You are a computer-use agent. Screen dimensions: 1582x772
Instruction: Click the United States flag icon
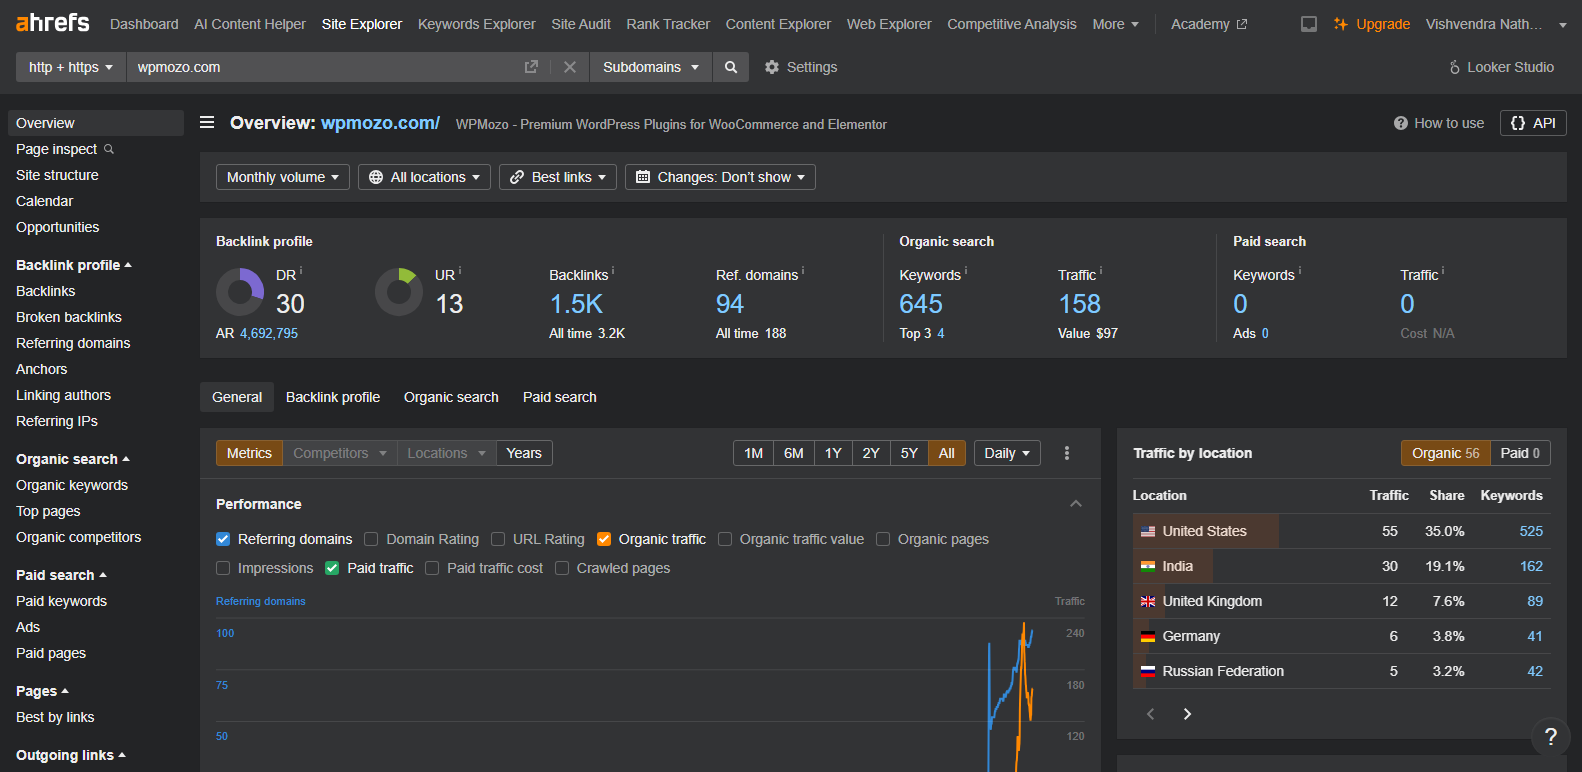tap(1148, 531)
